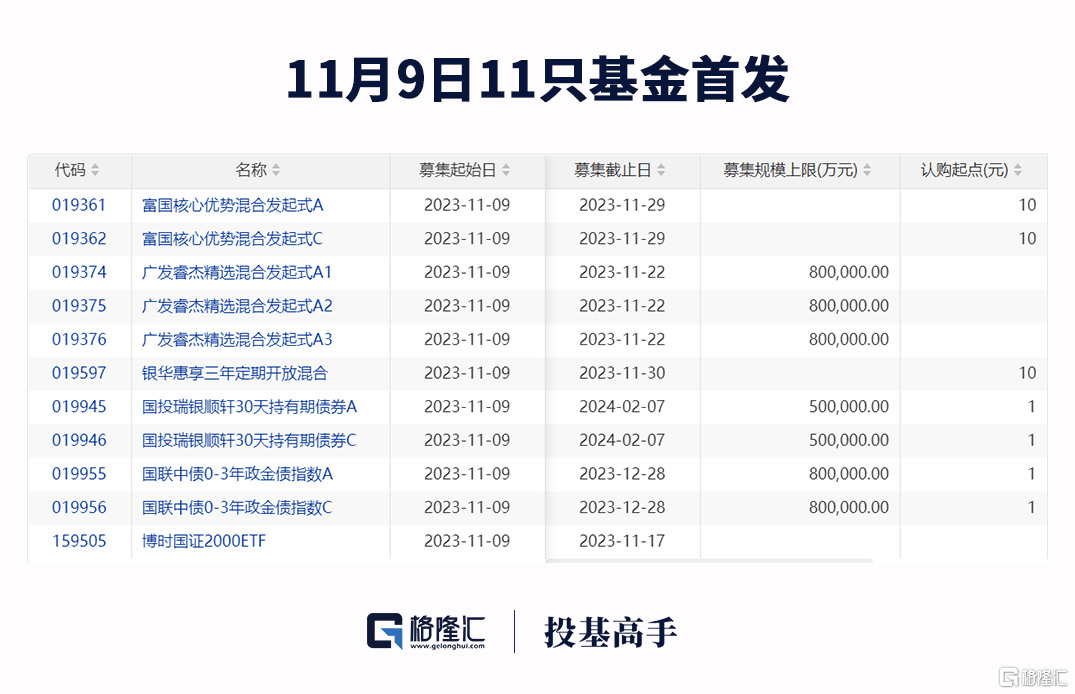
Task: Click fund code 159505
Action: coord(79,541)
